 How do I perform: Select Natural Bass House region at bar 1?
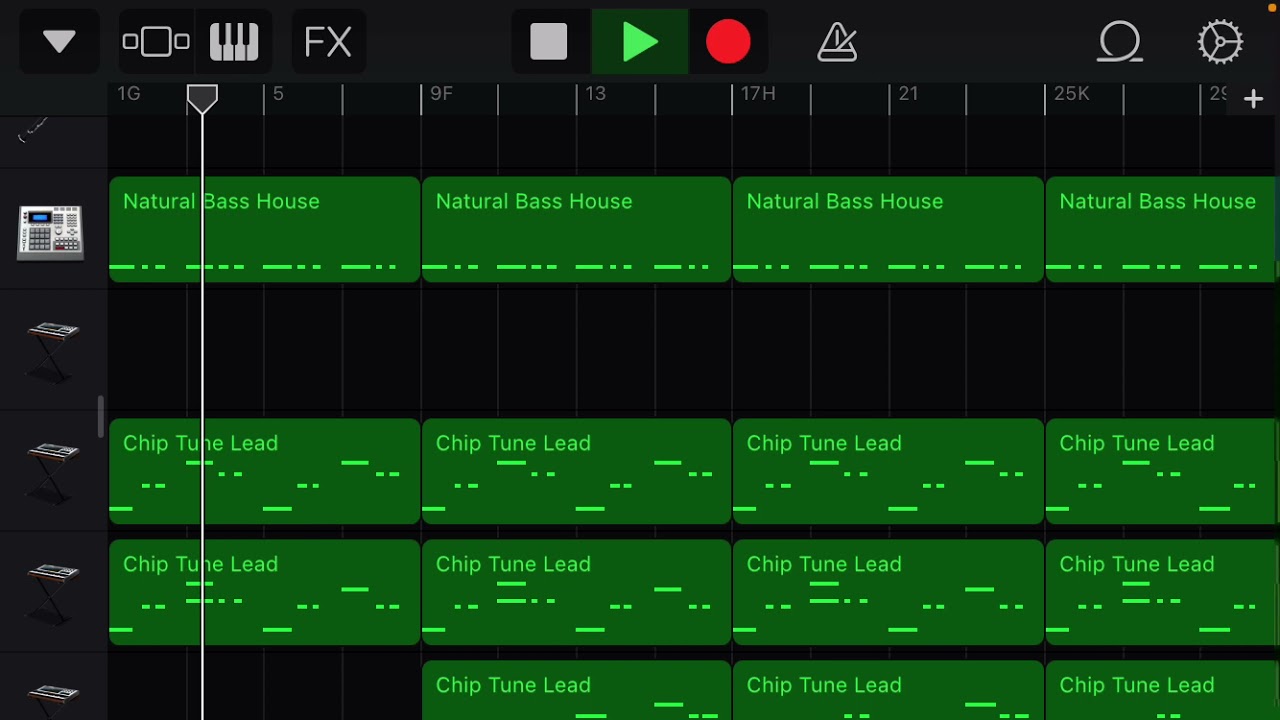[x=264, y=229]
